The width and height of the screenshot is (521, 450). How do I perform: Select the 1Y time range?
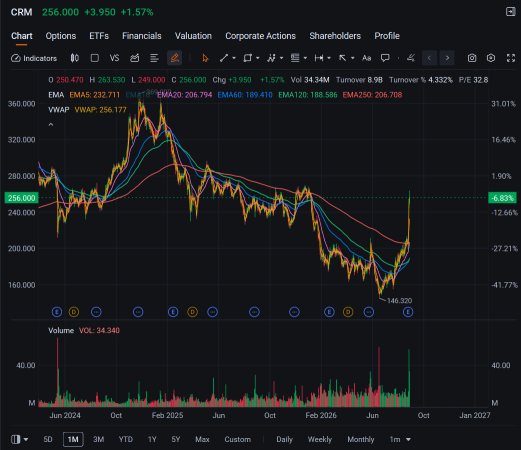152,440
